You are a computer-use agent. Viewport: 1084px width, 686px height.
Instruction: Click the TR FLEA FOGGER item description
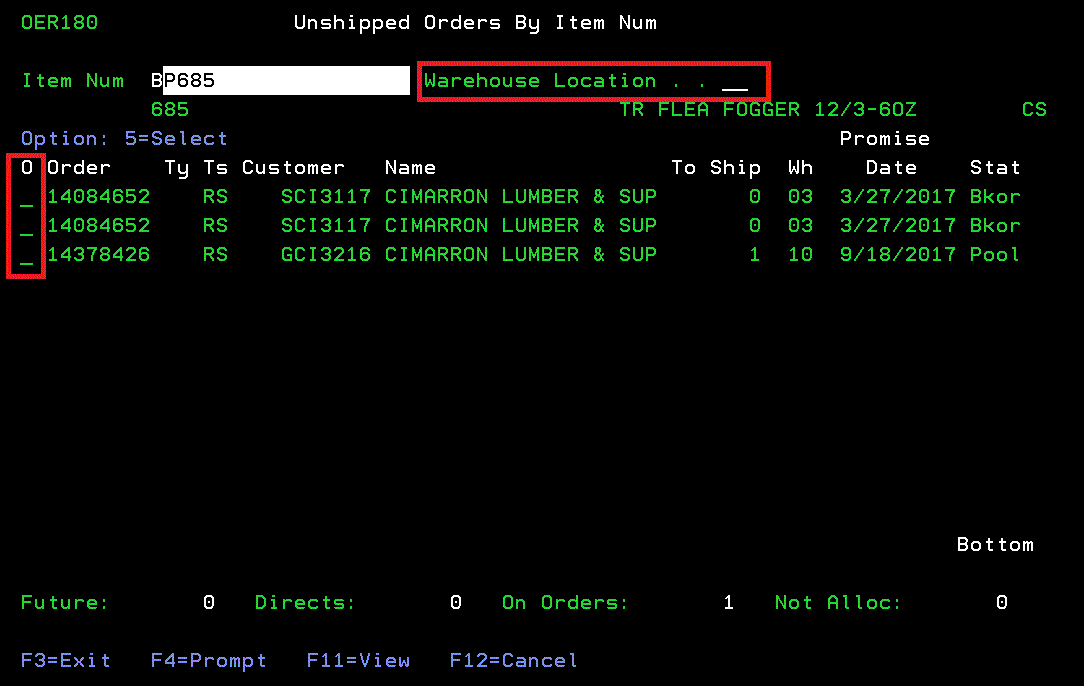767,110
